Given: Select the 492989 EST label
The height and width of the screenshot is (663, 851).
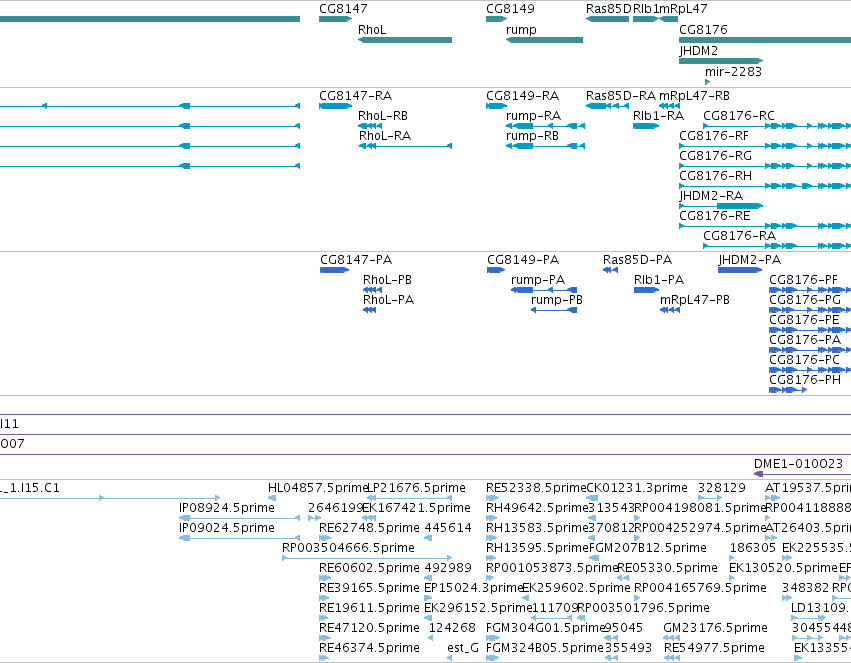Looking at the screenshot, I should point(448,569).
